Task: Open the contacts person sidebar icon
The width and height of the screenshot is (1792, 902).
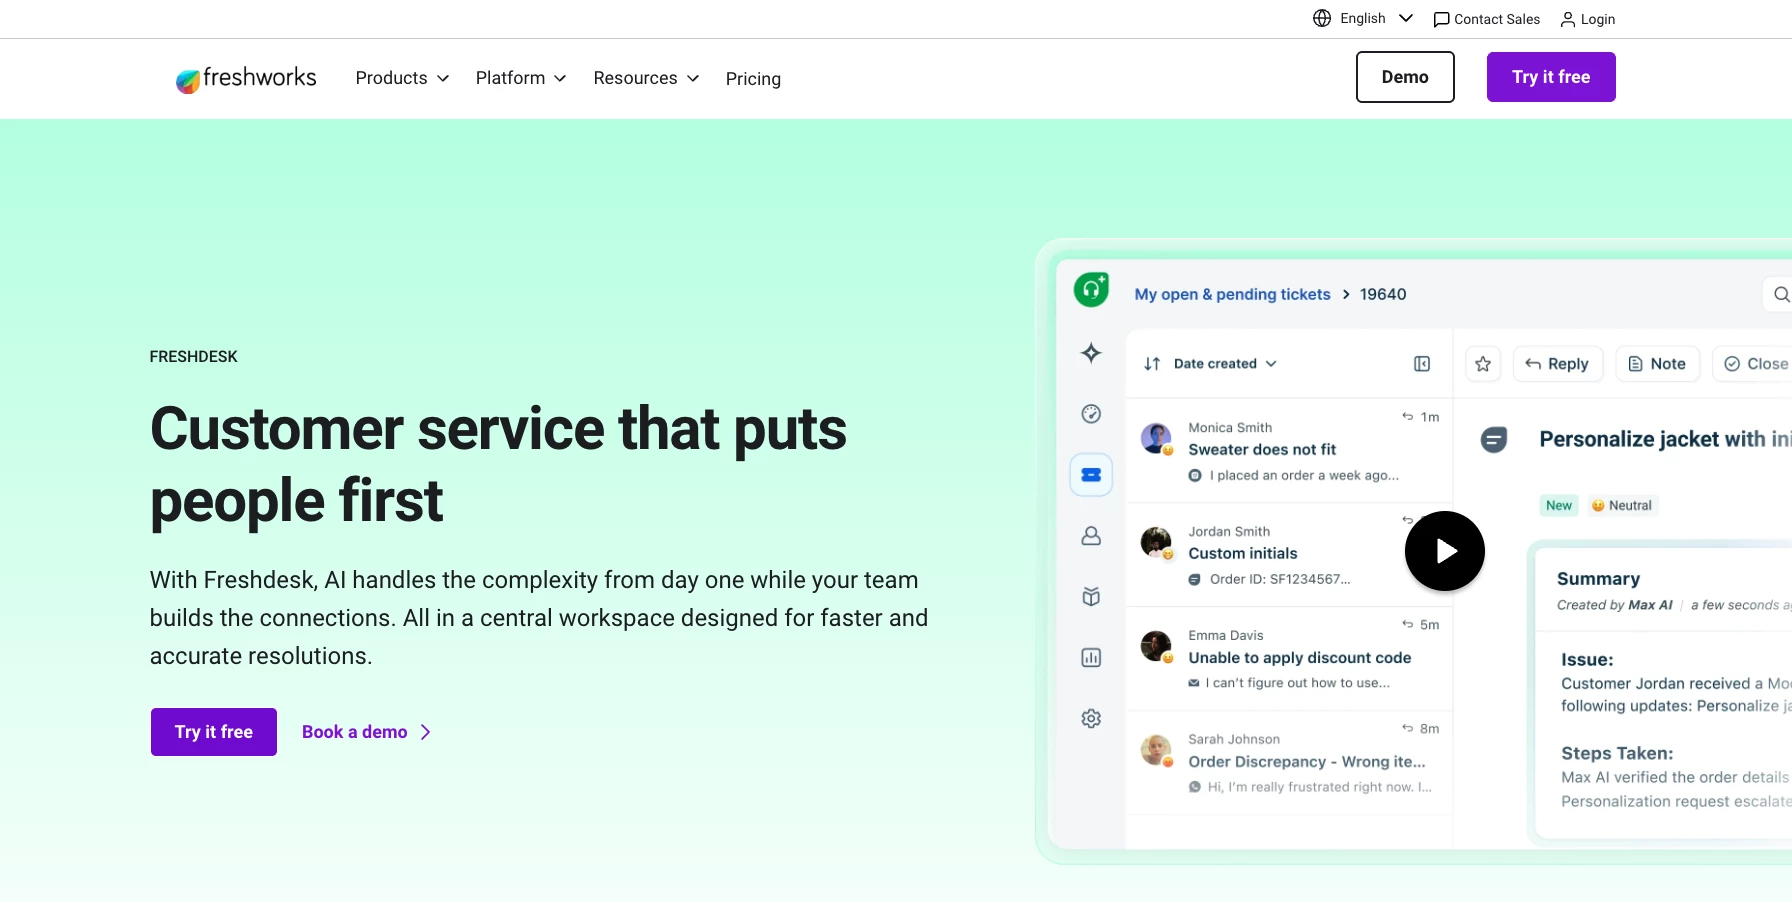Action: point(1091,536)
